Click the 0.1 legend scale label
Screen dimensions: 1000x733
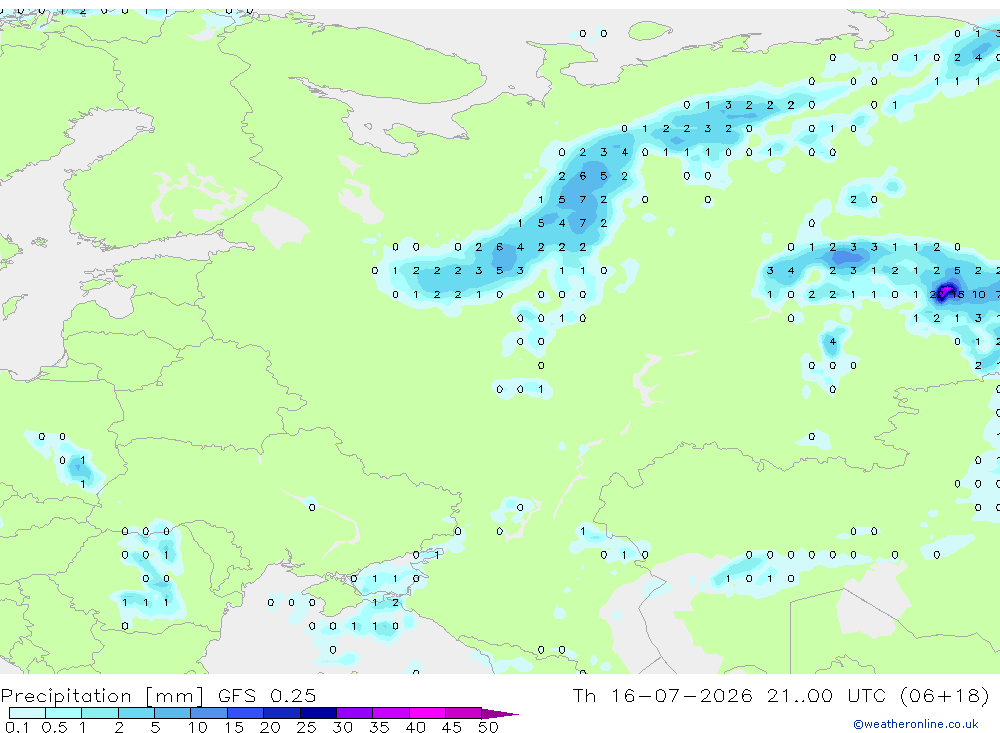(17, 727)
